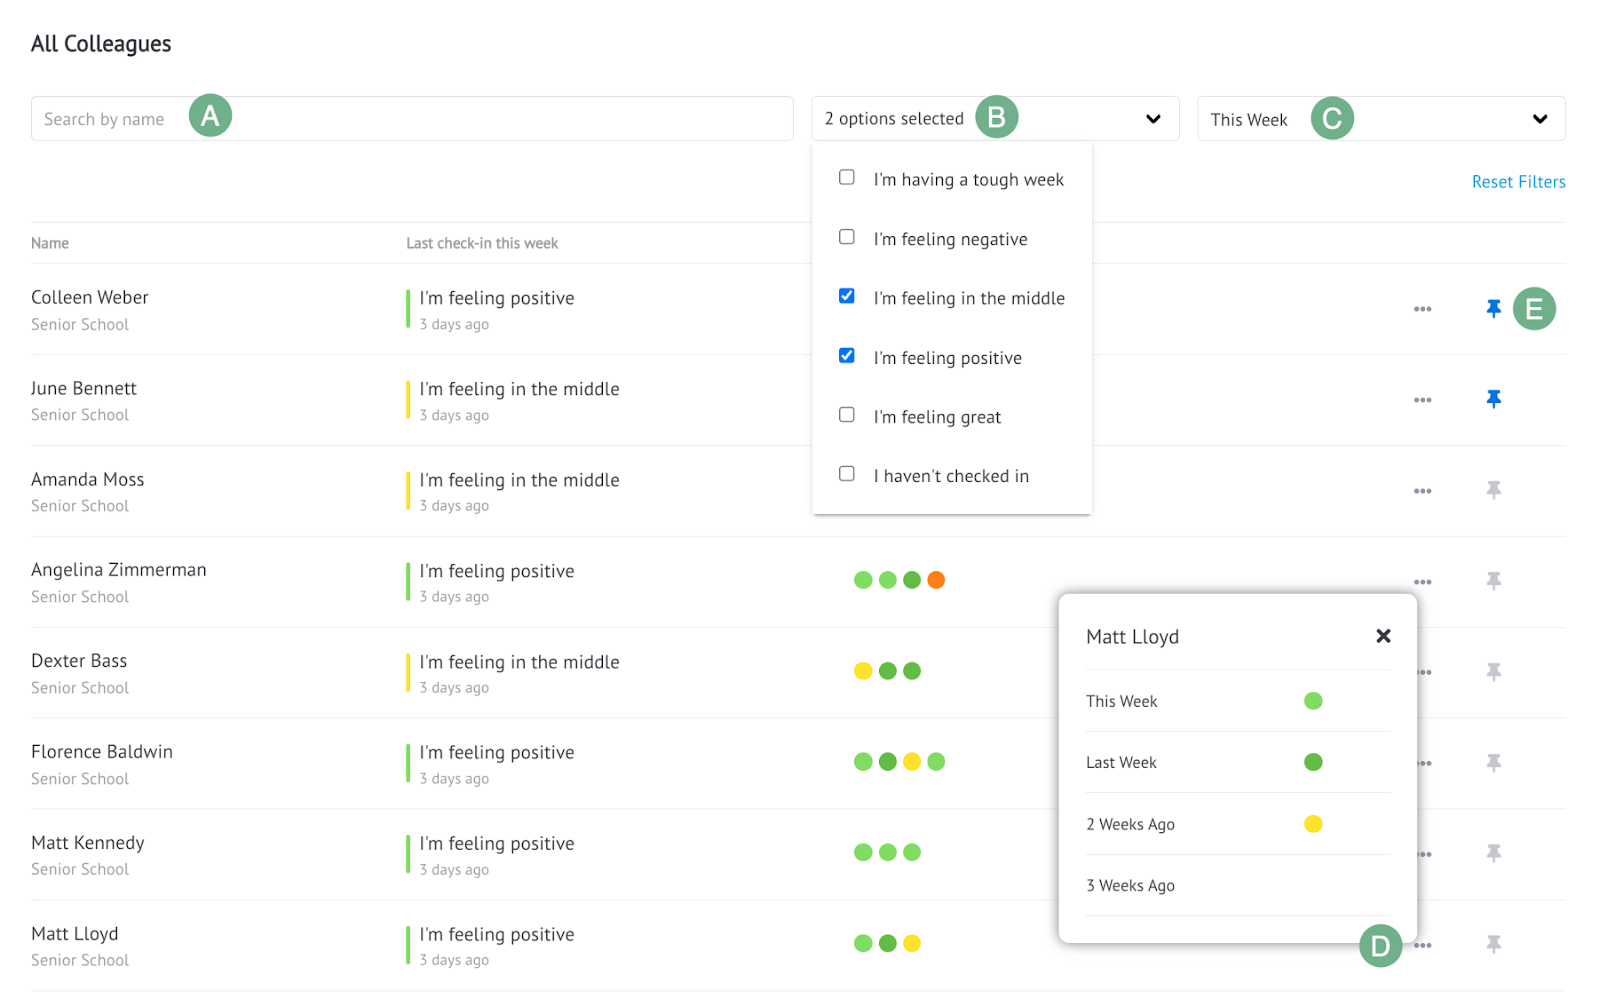This screenshot has height=1007, width=1600.
Task: Click the "All Colleagues" heading
Action: point(101,44)
